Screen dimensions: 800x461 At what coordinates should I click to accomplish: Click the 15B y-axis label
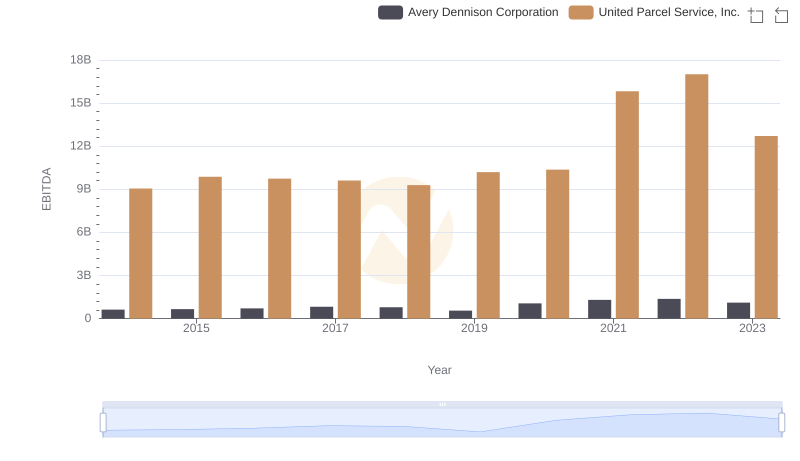[81, 103]
